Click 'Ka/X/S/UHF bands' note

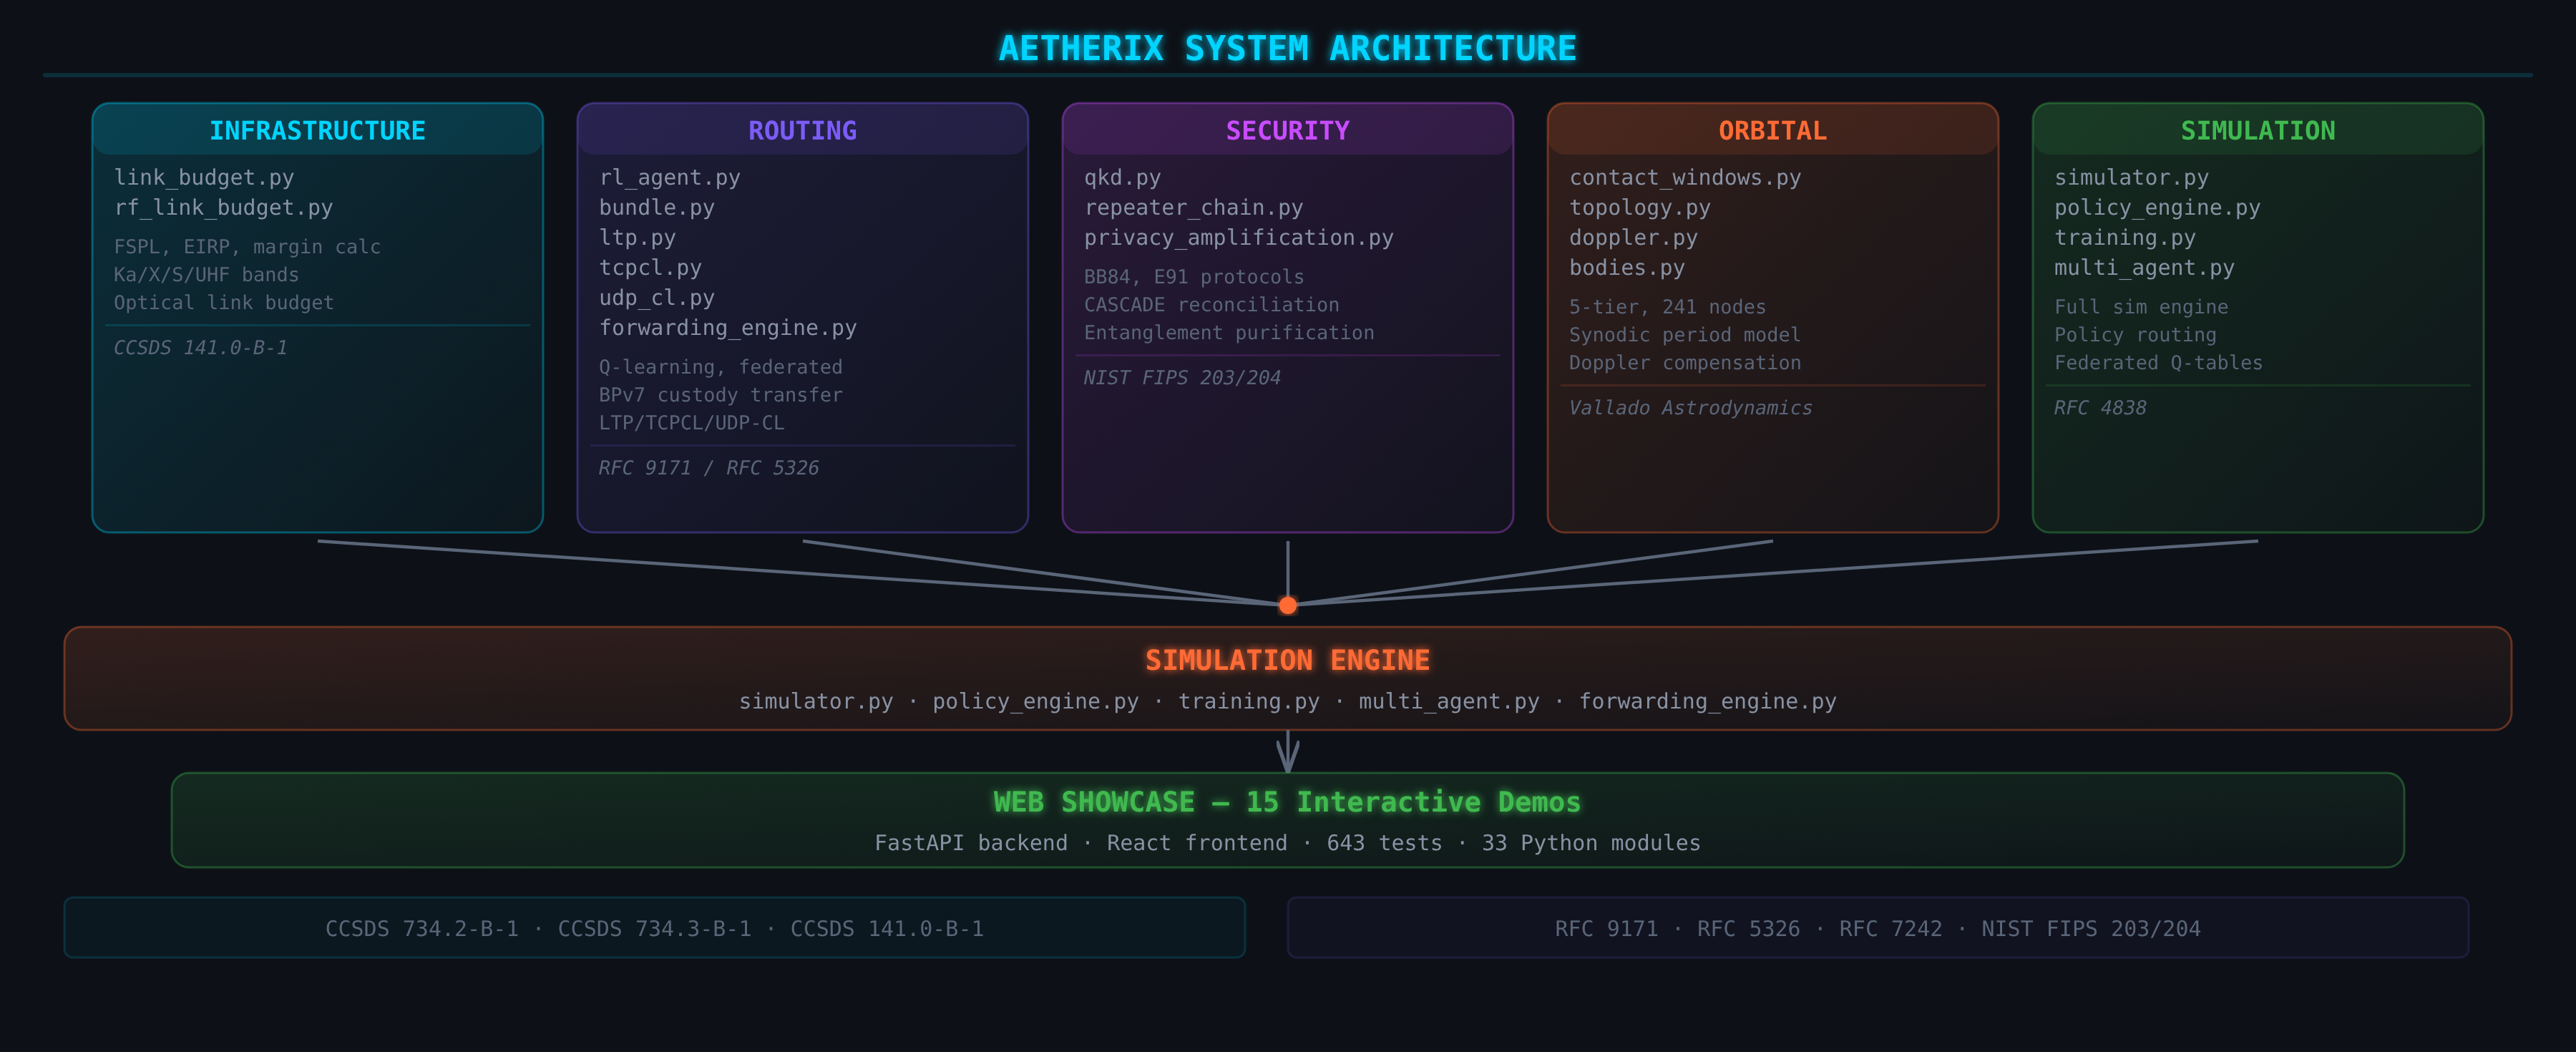tap(206, 275)
